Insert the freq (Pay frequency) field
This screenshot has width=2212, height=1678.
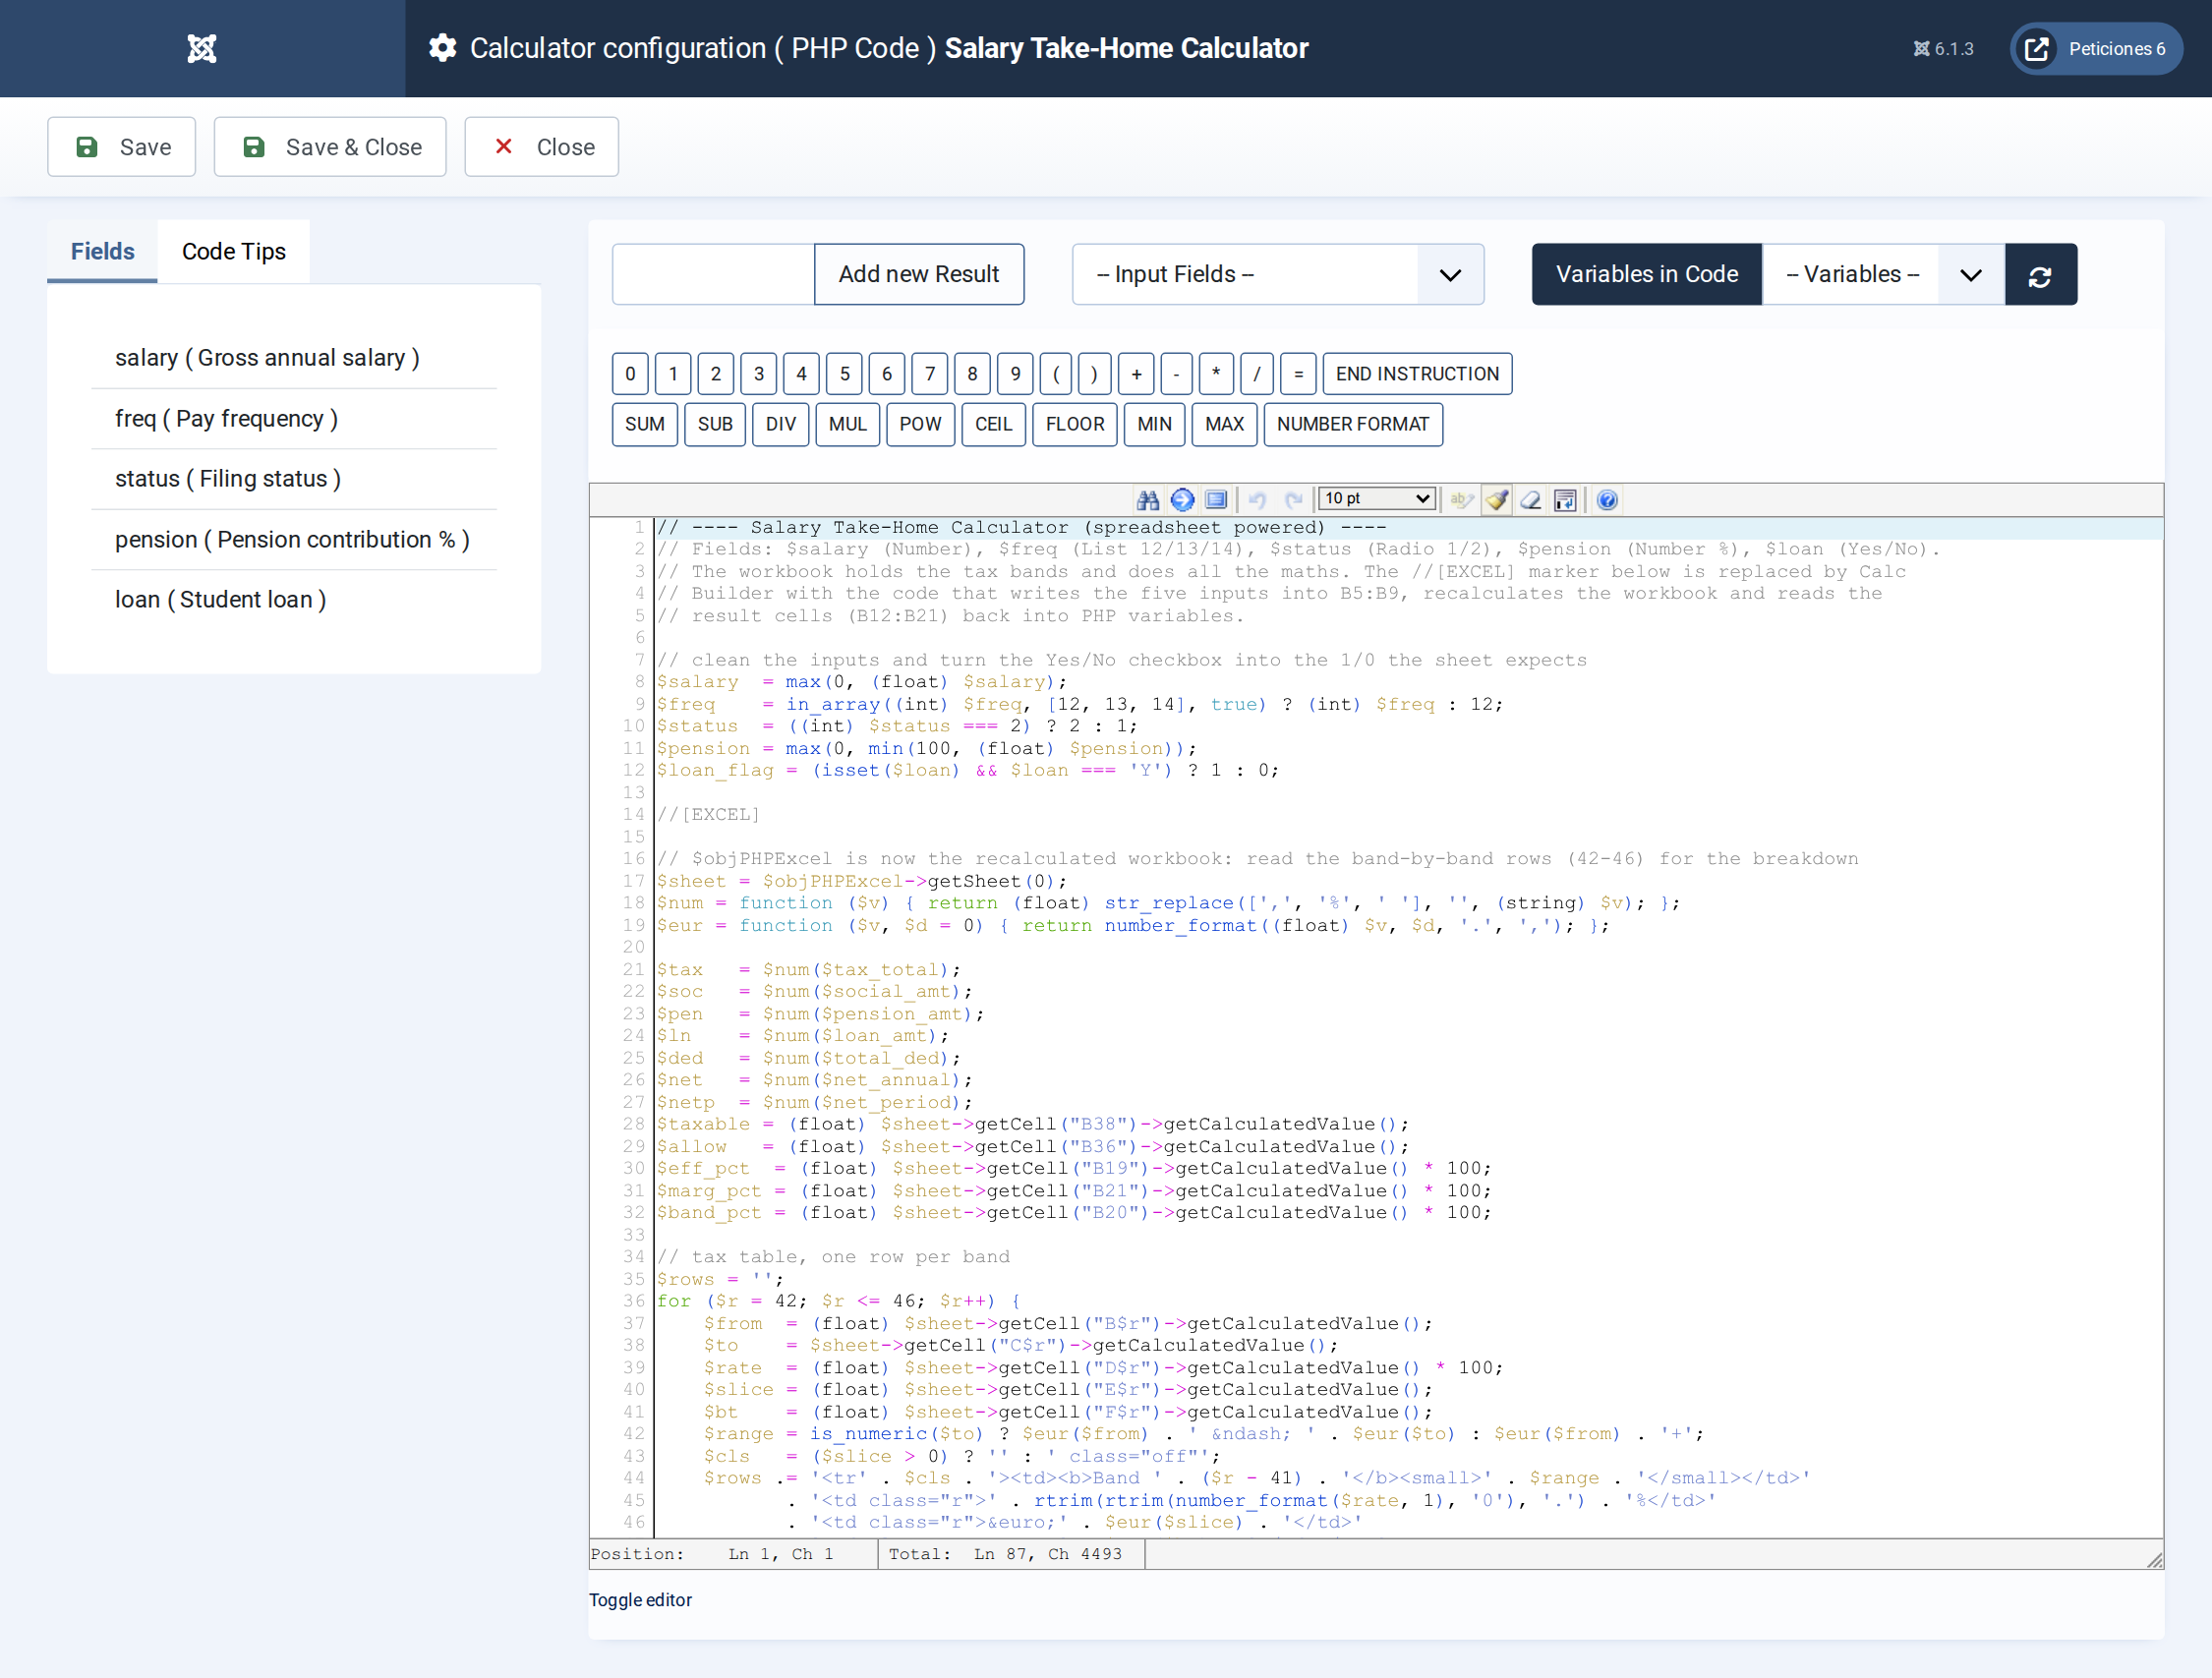coord(293,418)
